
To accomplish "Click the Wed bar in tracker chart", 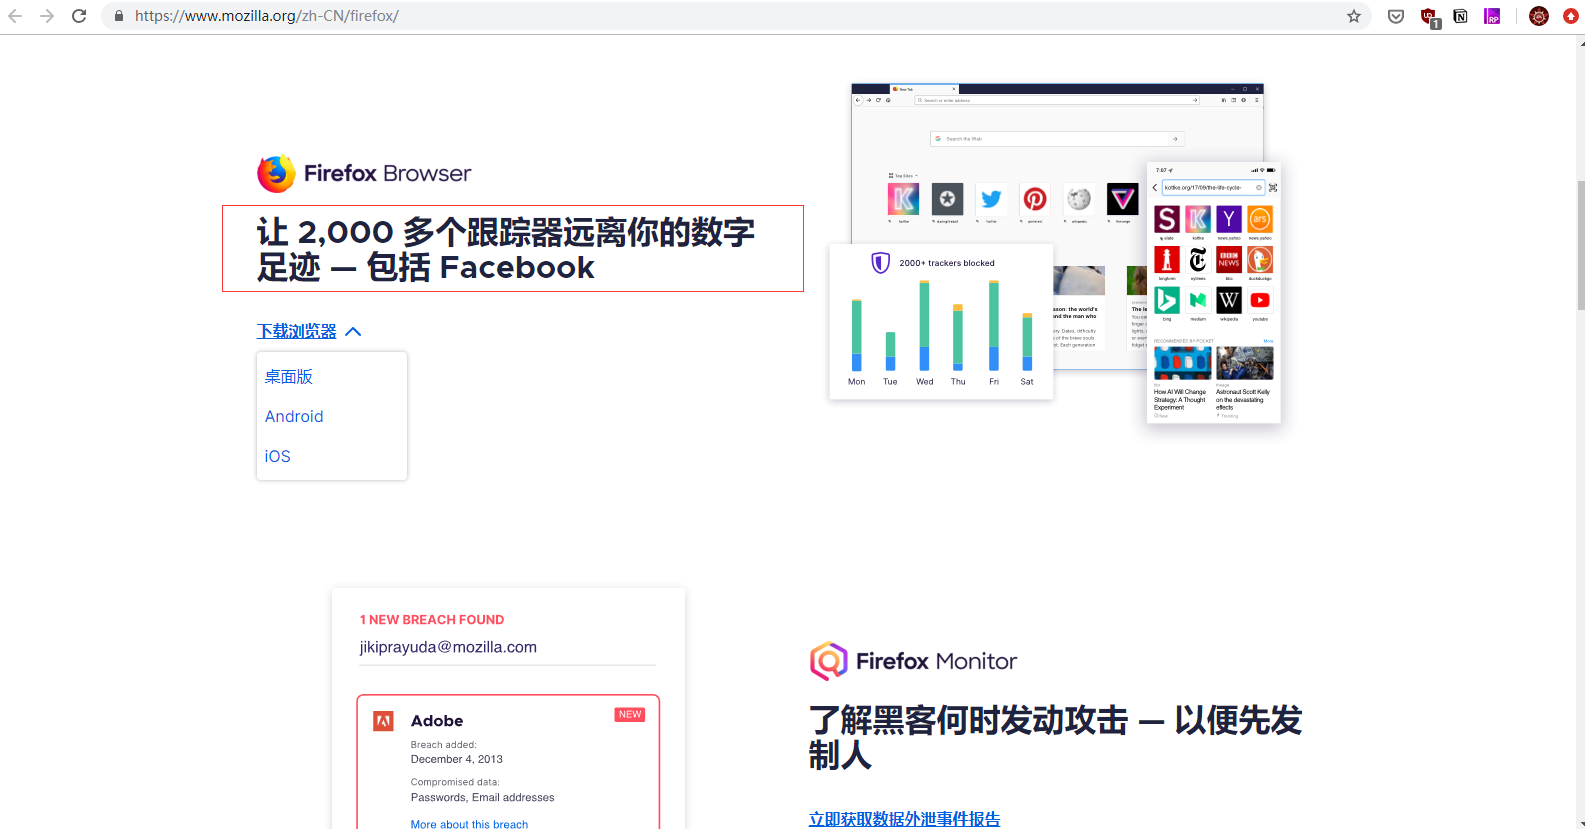I will click(x=924, y=326).
